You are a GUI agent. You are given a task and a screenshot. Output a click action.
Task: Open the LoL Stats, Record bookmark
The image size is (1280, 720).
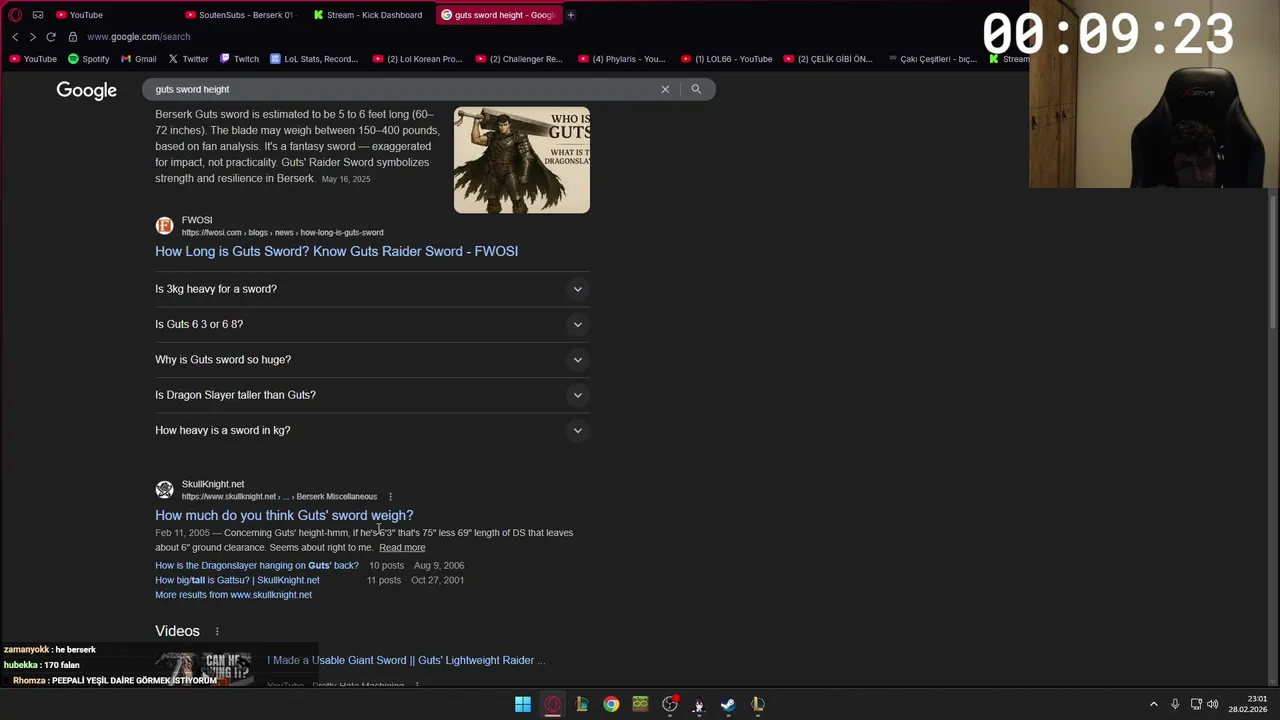tap(314, 59)
